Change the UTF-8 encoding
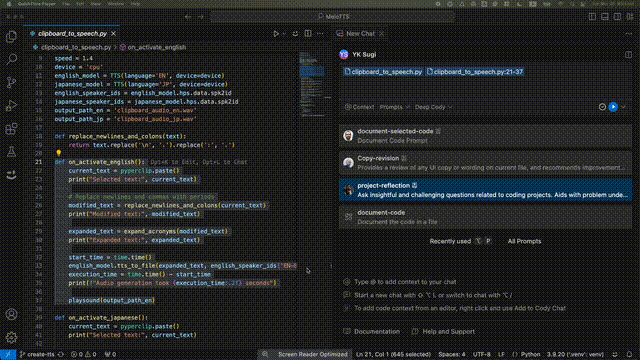The height and width of the screenshot is (360, 640). click(x=482, y=354)
